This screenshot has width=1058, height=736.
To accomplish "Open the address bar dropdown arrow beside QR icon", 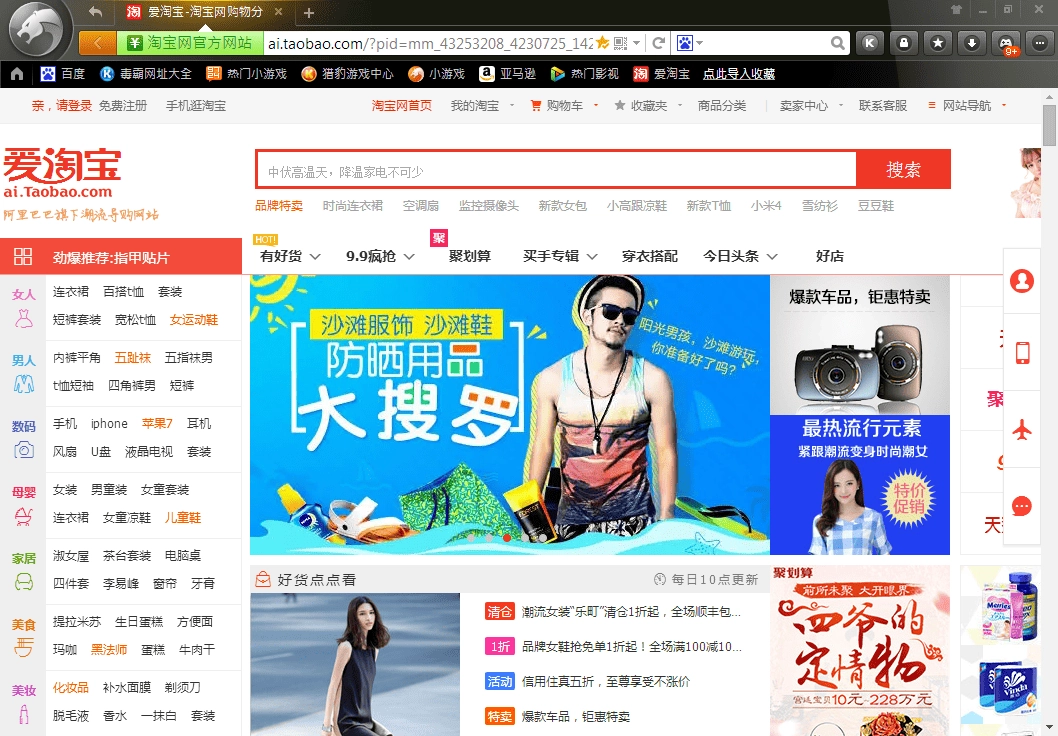I will pyautogui.click(x=636, y=43).
